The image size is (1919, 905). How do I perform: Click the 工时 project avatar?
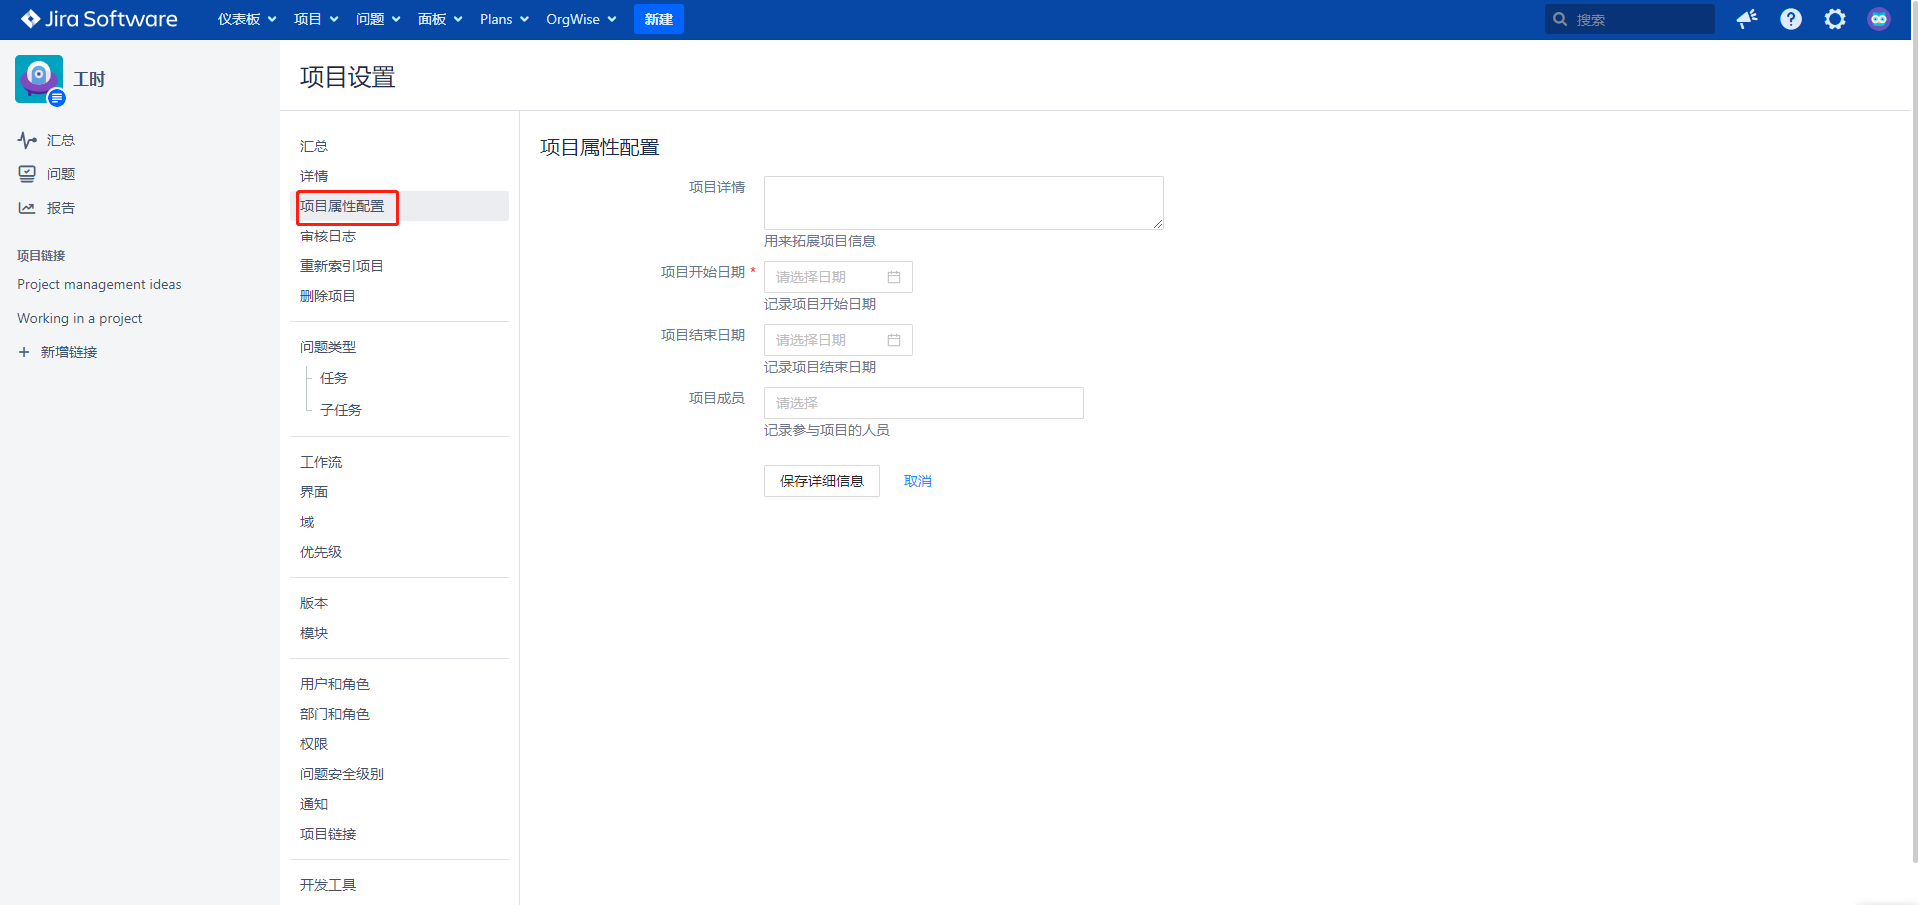(39, 79)
